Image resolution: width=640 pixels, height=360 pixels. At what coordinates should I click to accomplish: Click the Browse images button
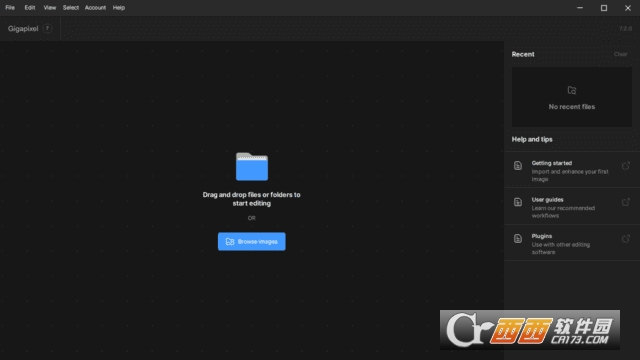coord(251,242)
